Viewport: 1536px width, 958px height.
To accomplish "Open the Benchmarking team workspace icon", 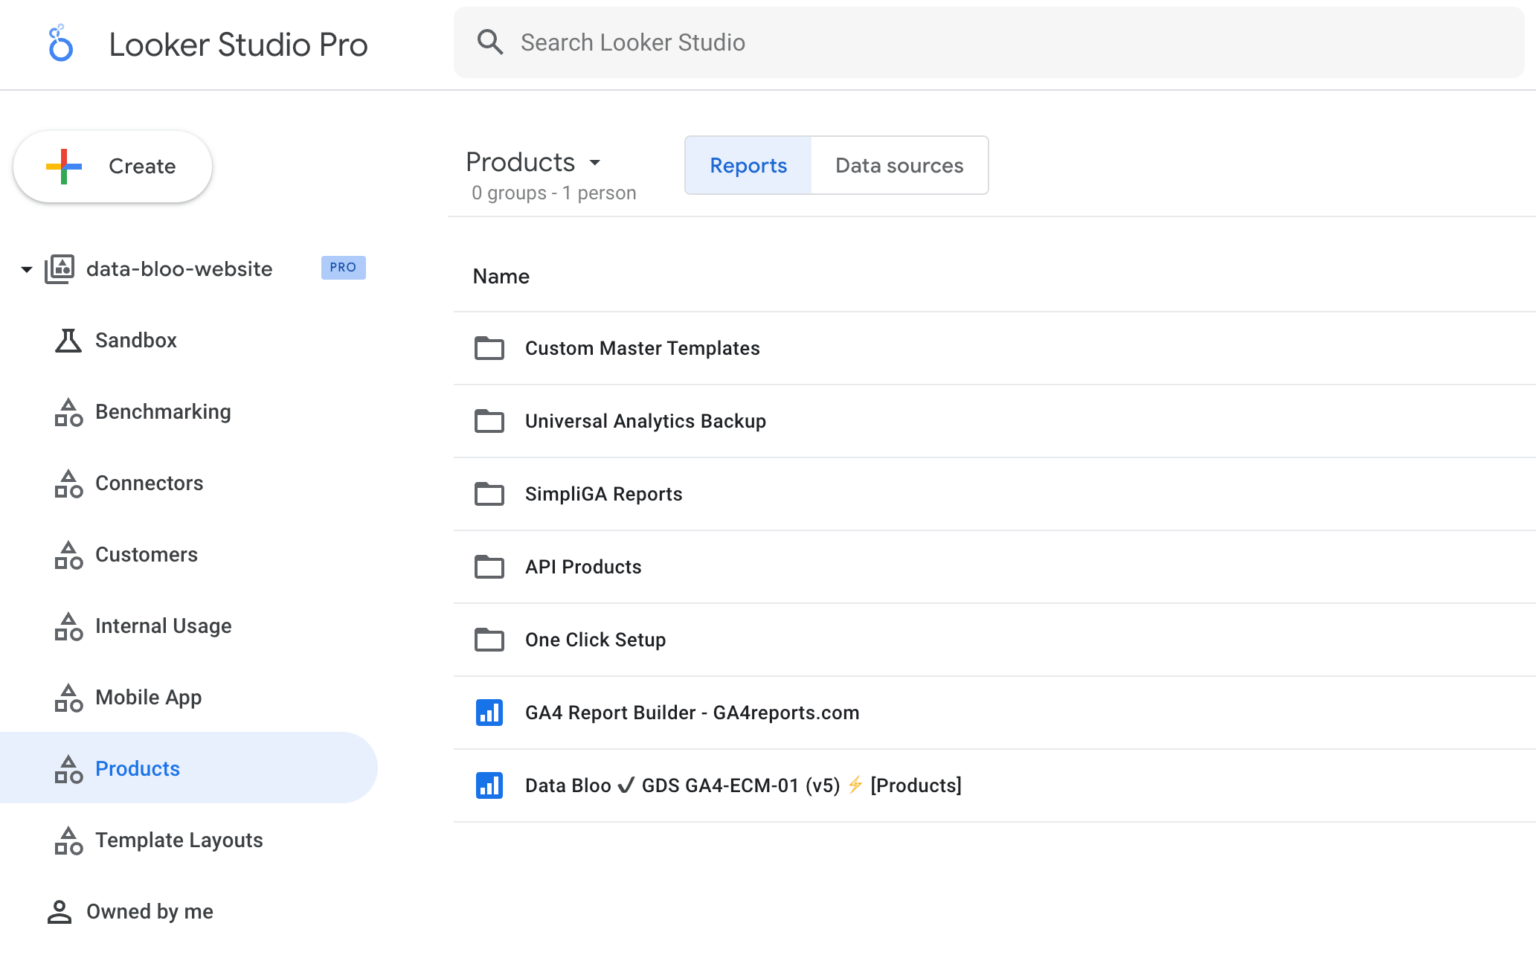I will pyautogui.click(x=67, y=411).
